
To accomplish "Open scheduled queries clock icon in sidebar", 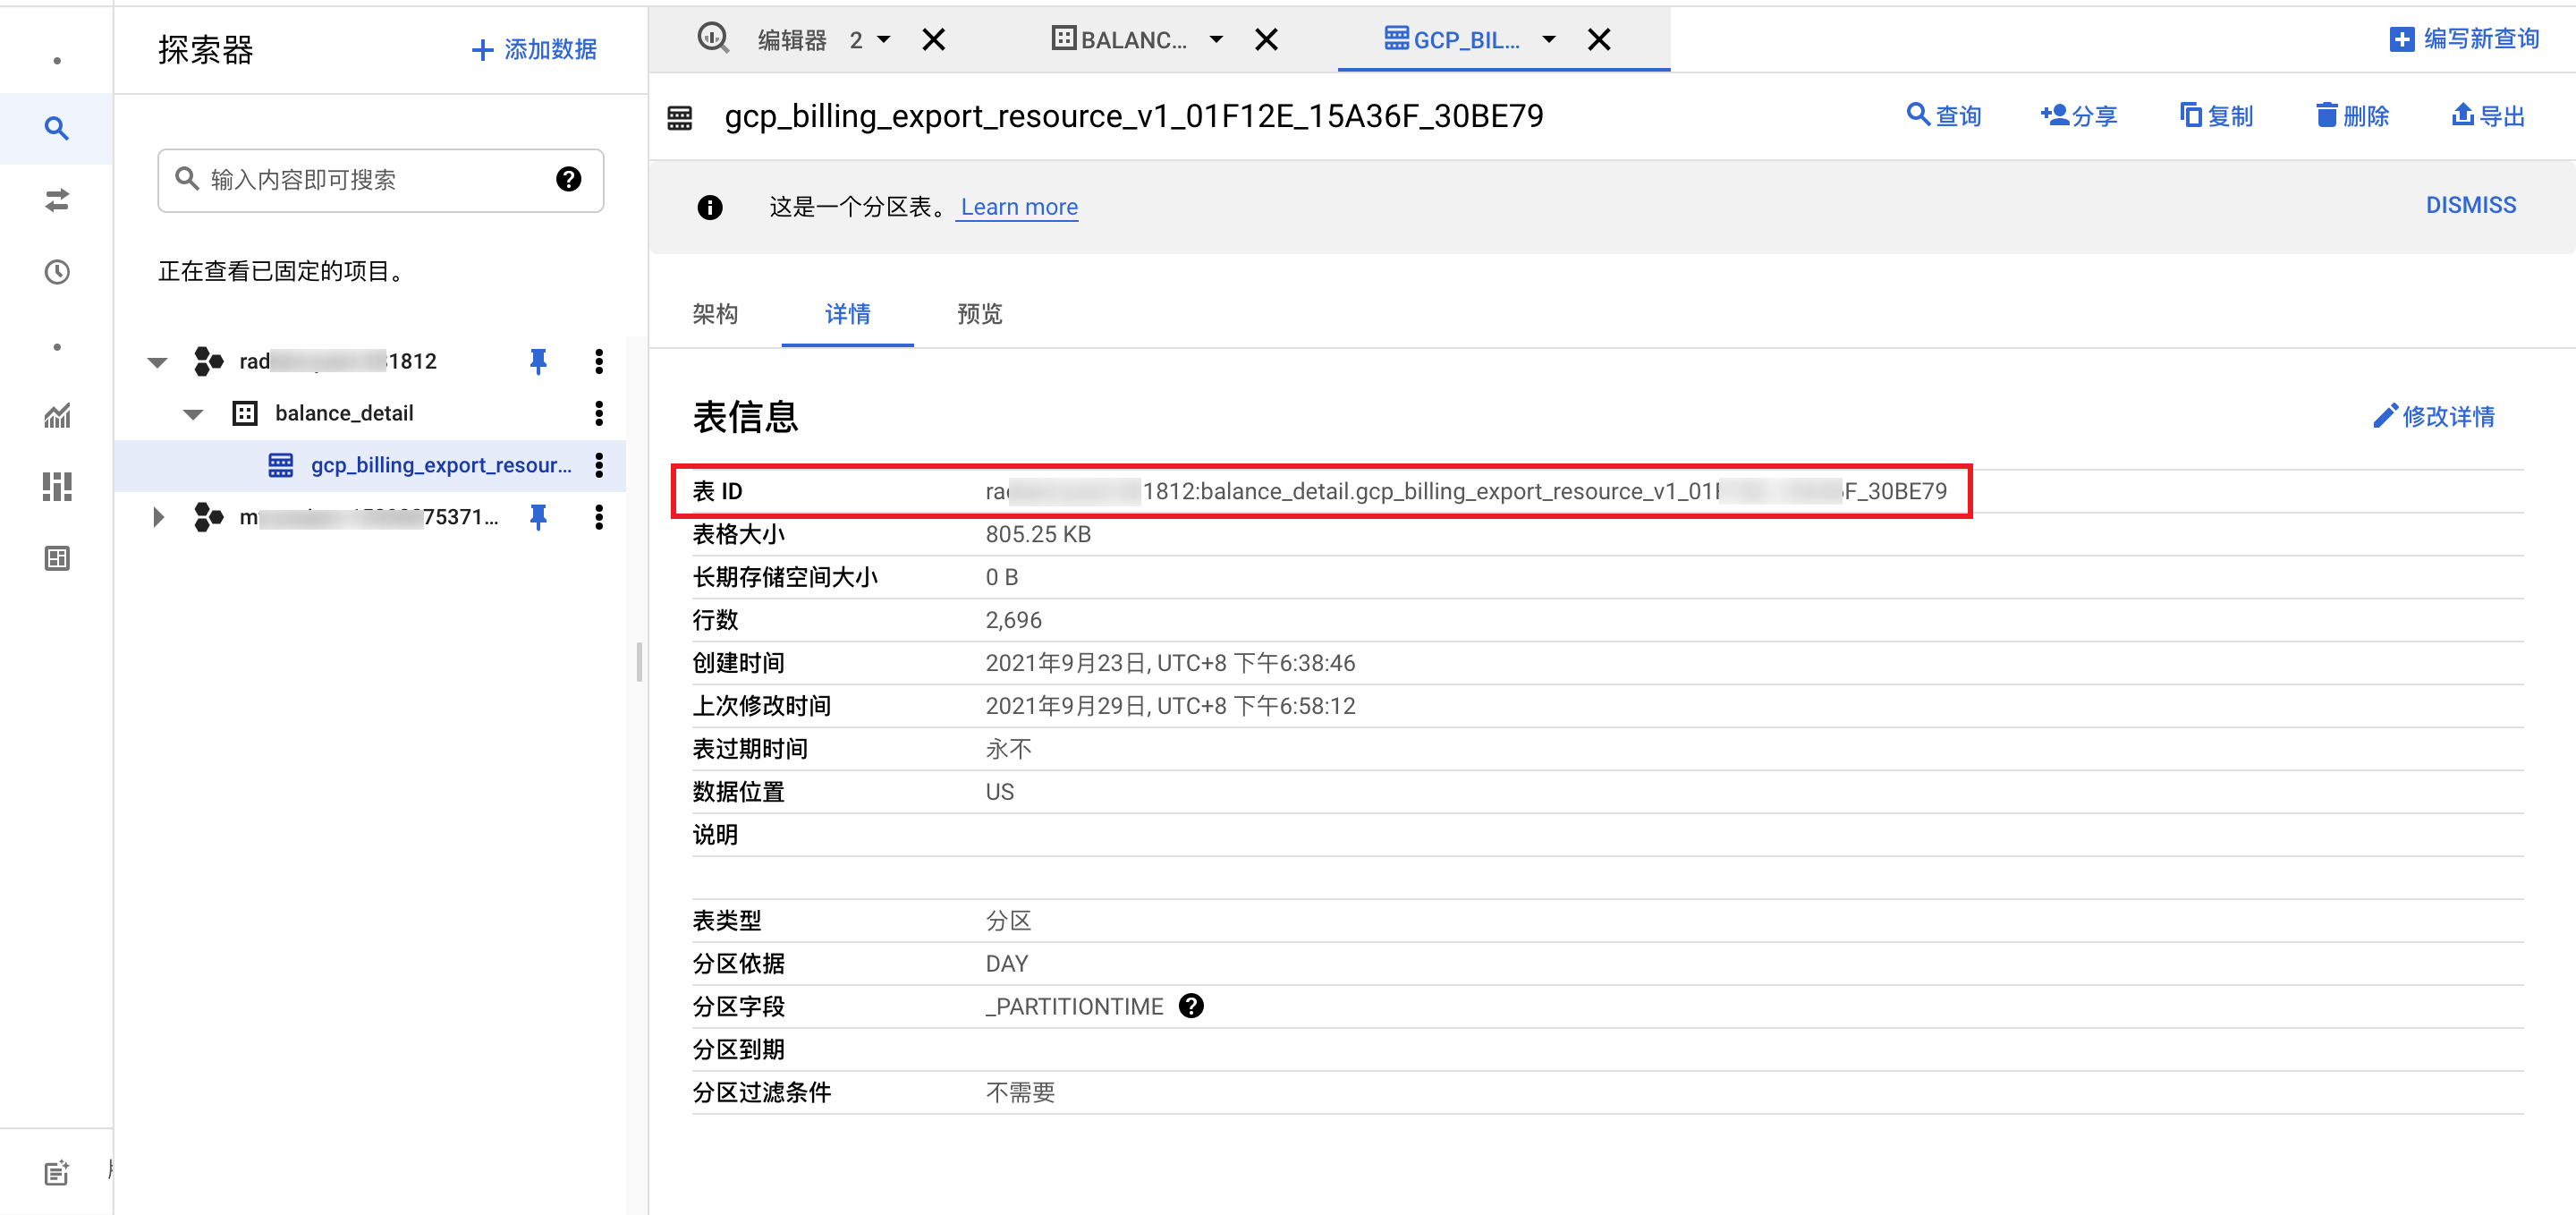I will pyautogui.click(x=56, y=272).
